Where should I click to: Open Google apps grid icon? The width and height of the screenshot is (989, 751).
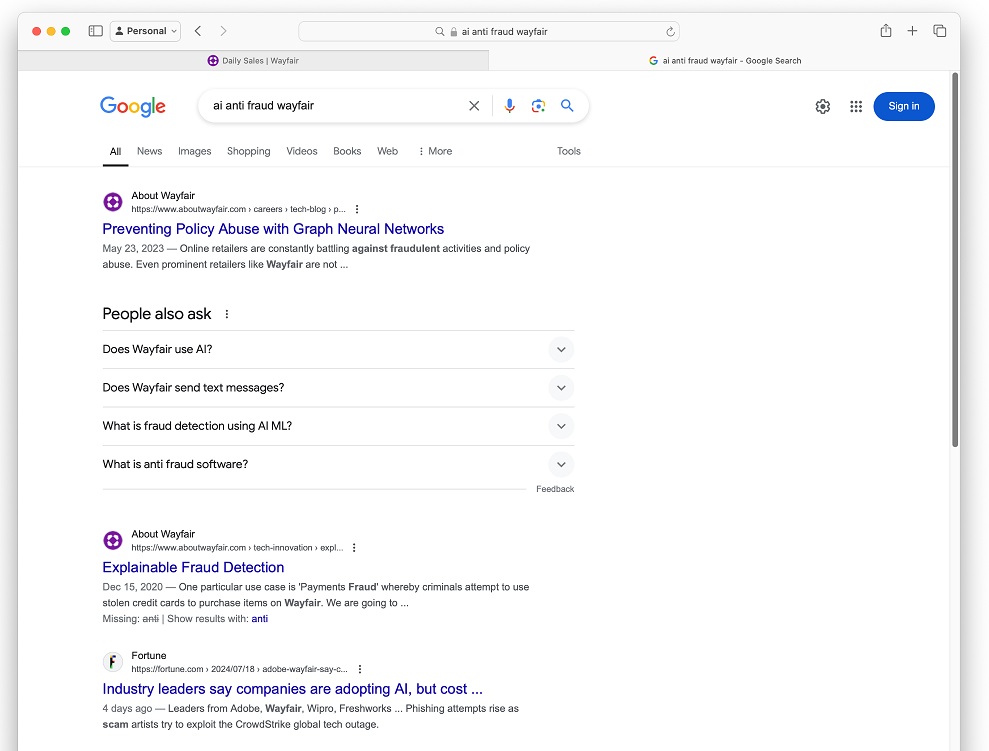click(856, 107)
